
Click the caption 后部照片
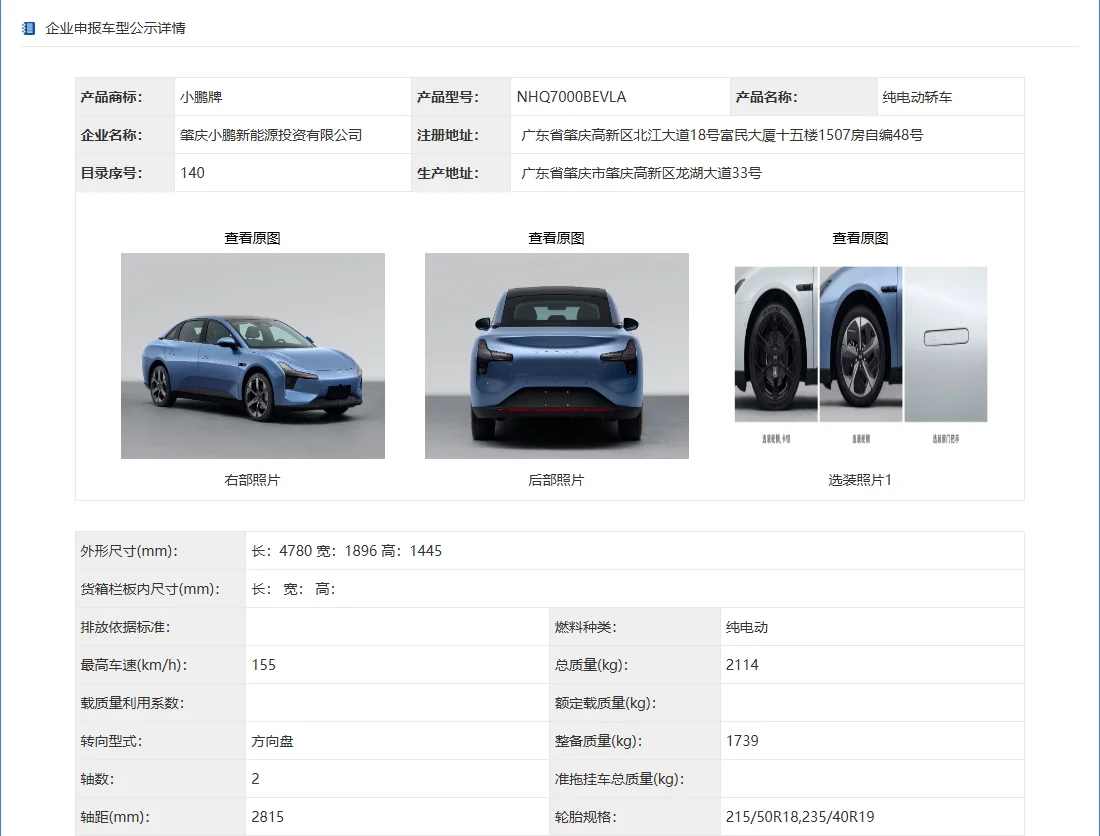[x=556, y=480]
